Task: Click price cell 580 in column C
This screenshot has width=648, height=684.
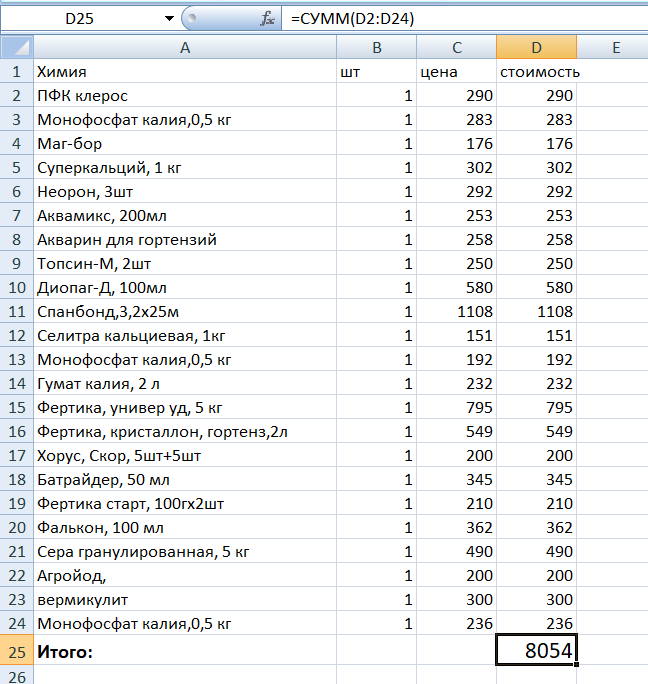Action: 456,287
